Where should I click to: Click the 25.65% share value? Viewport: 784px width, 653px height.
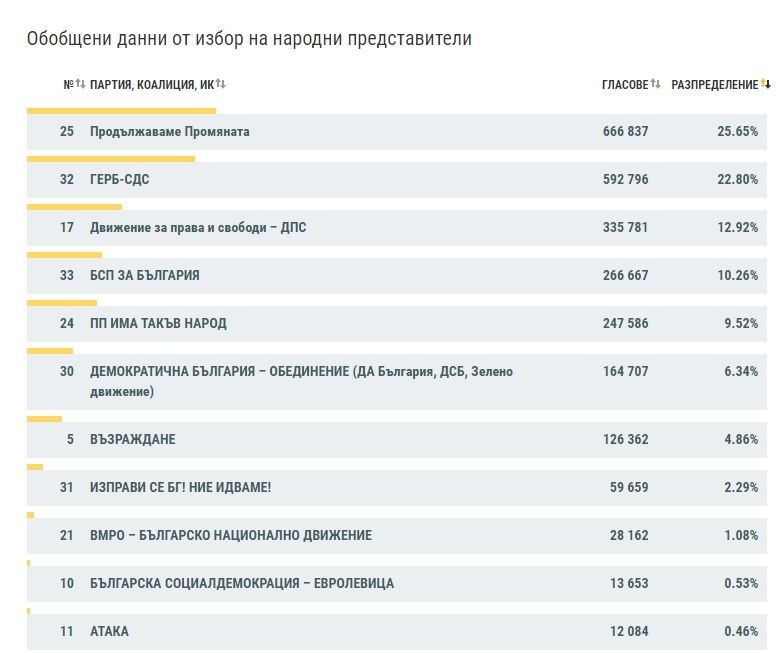(738, 132)
